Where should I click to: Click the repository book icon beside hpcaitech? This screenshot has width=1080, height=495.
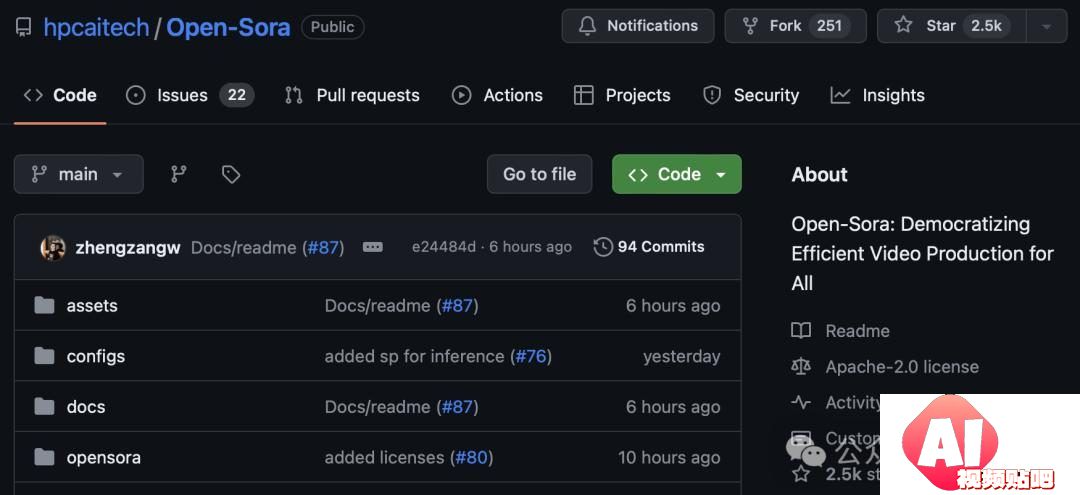[x=23, y=28]
